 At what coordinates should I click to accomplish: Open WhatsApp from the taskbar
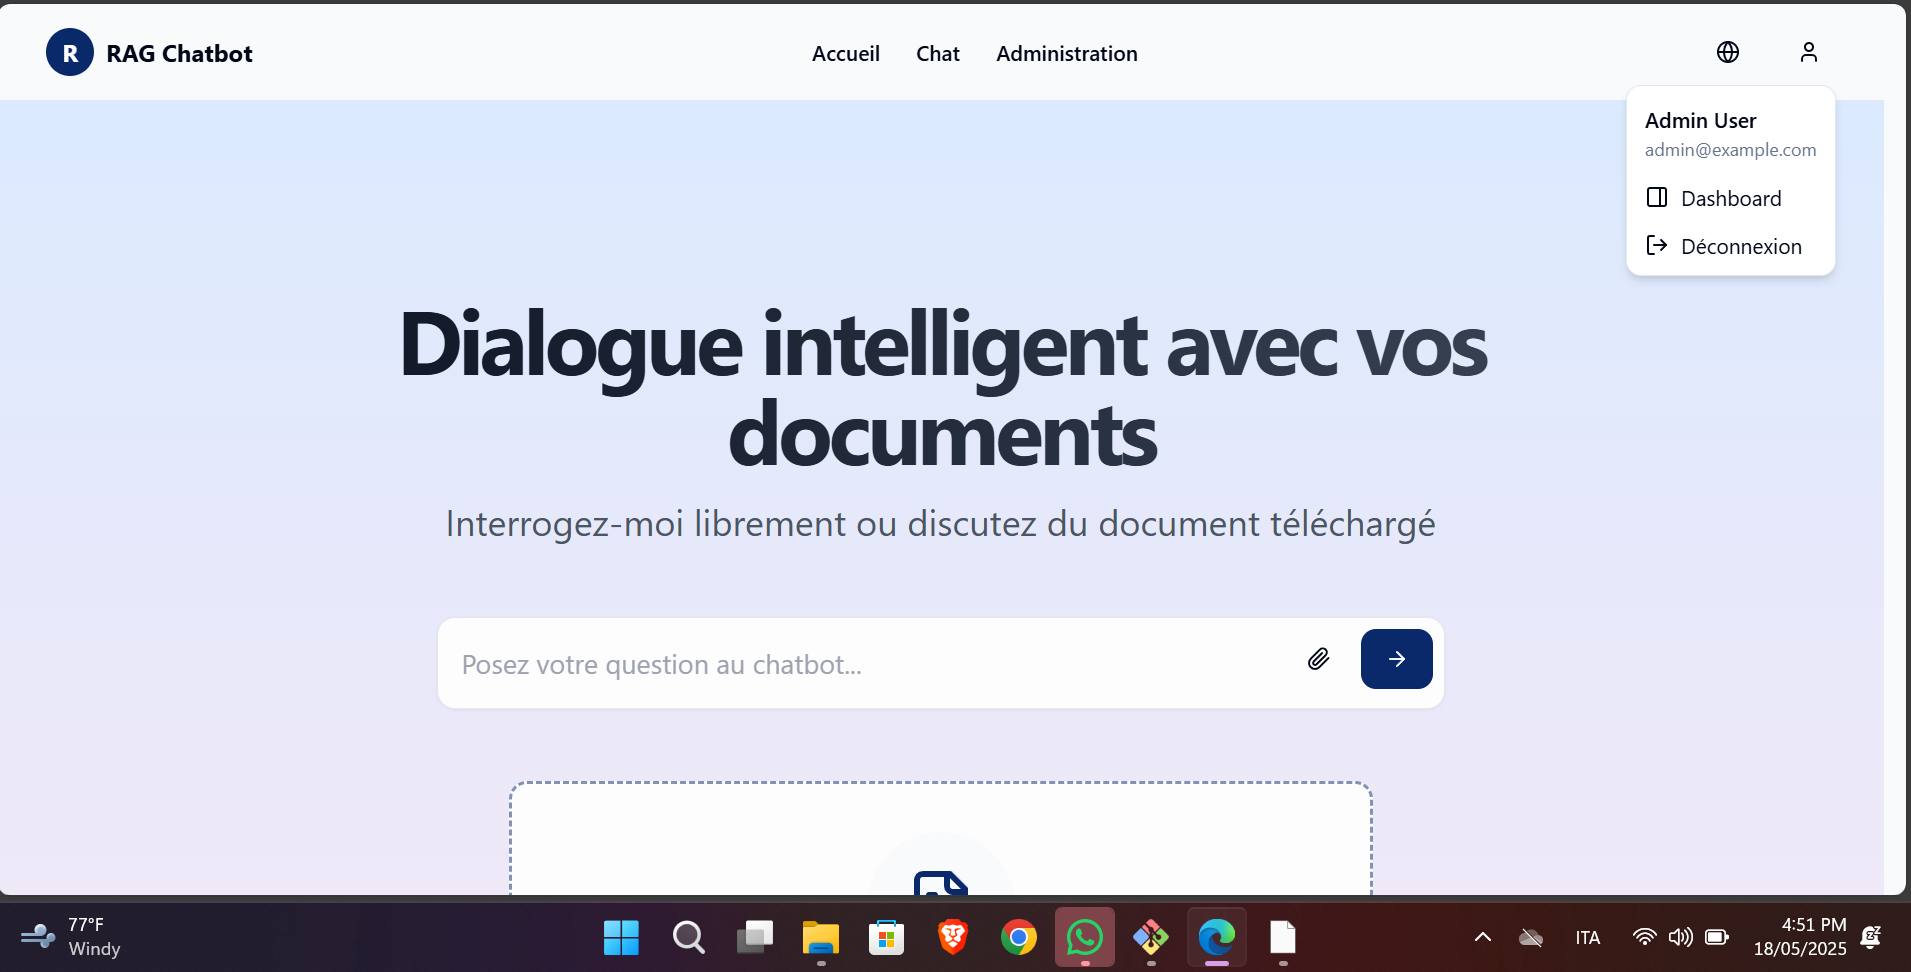pyautogui.click(x=1084, y=938)
